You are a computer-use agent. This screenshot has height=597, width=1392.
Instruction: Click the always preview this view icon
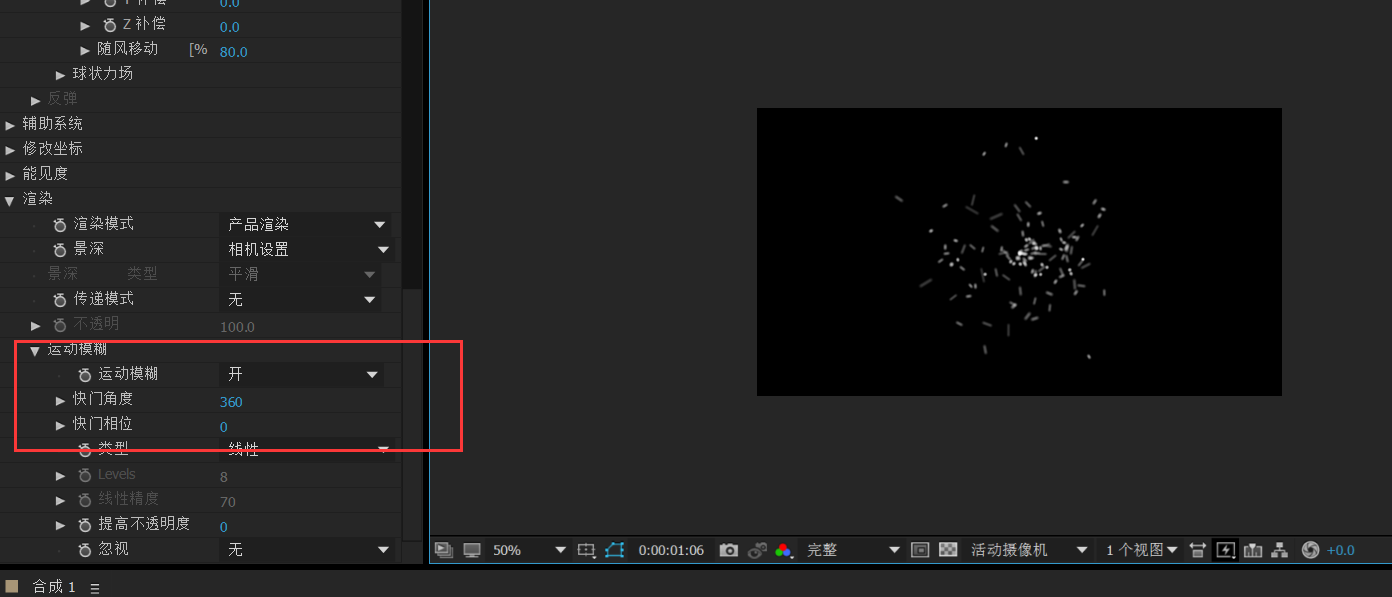pos(445,550)
